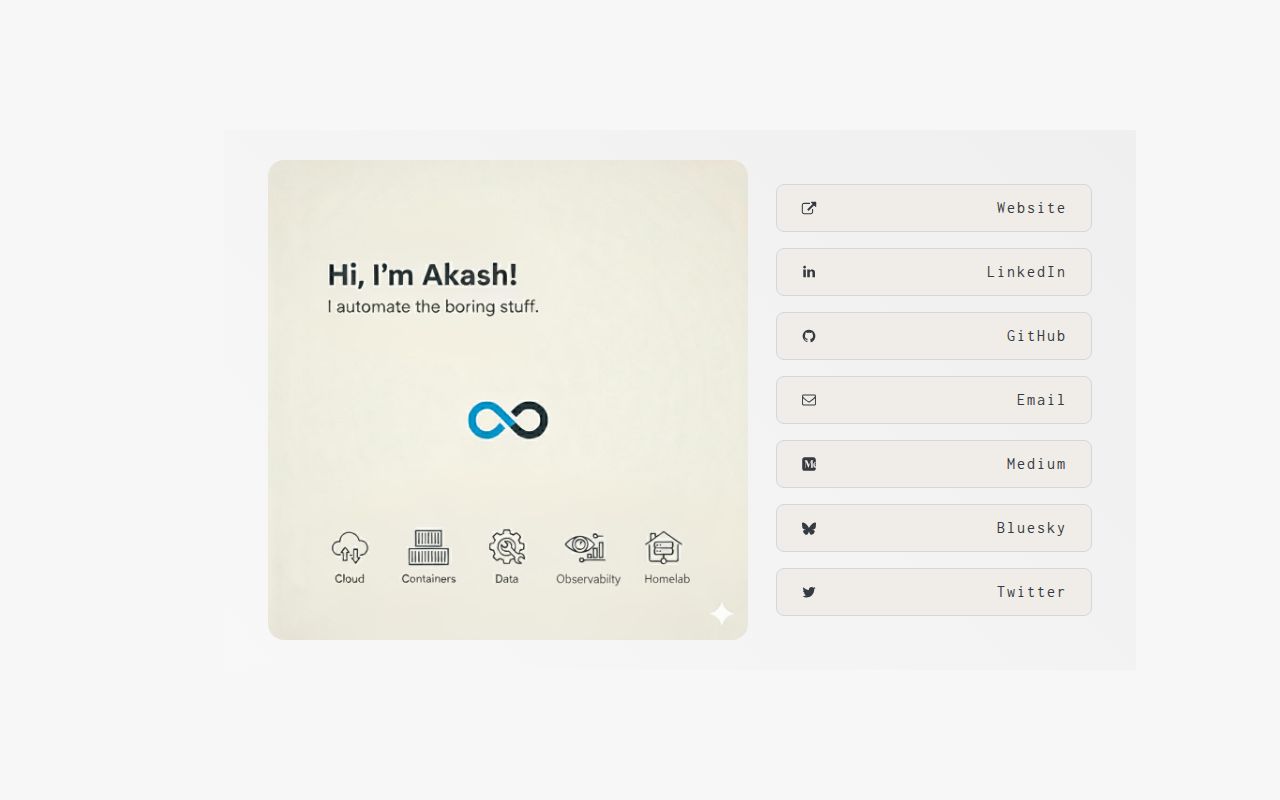
Task: Click the blue and black infinity logo
Action: pyautogui.click(x=508, y=420)
